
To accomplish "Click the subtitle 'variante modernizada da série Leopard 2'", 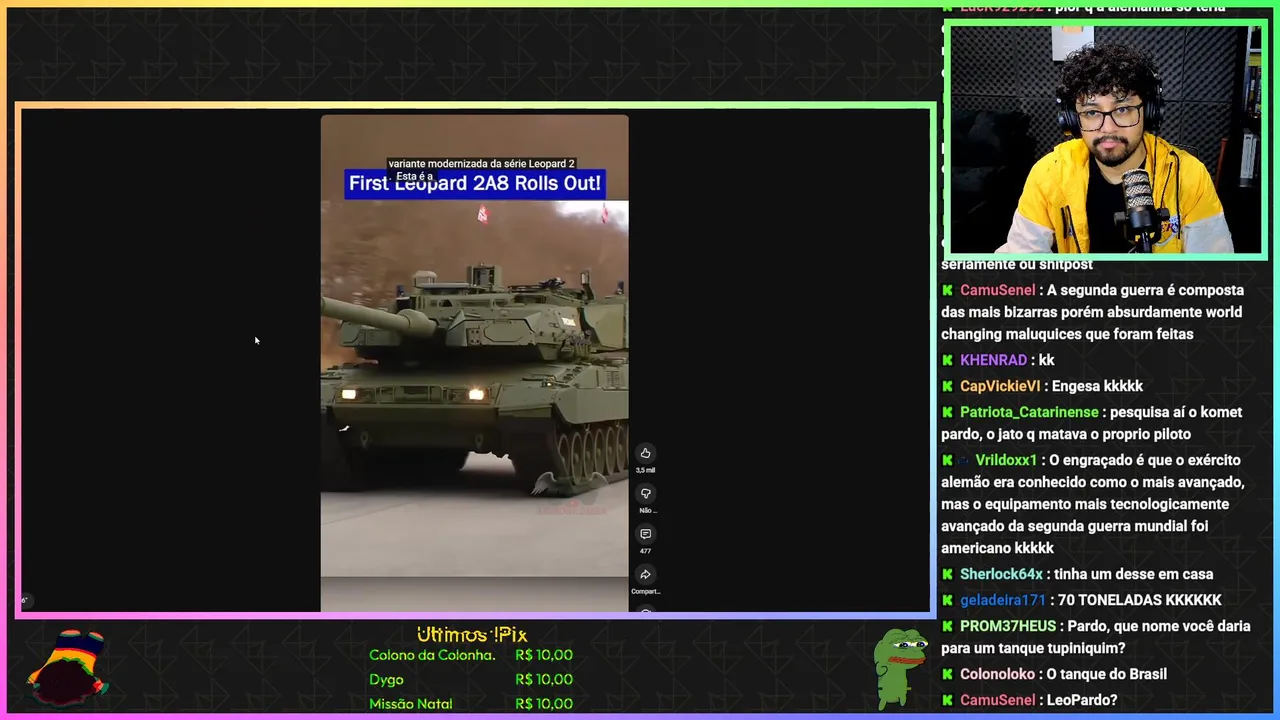I will 481,163.
